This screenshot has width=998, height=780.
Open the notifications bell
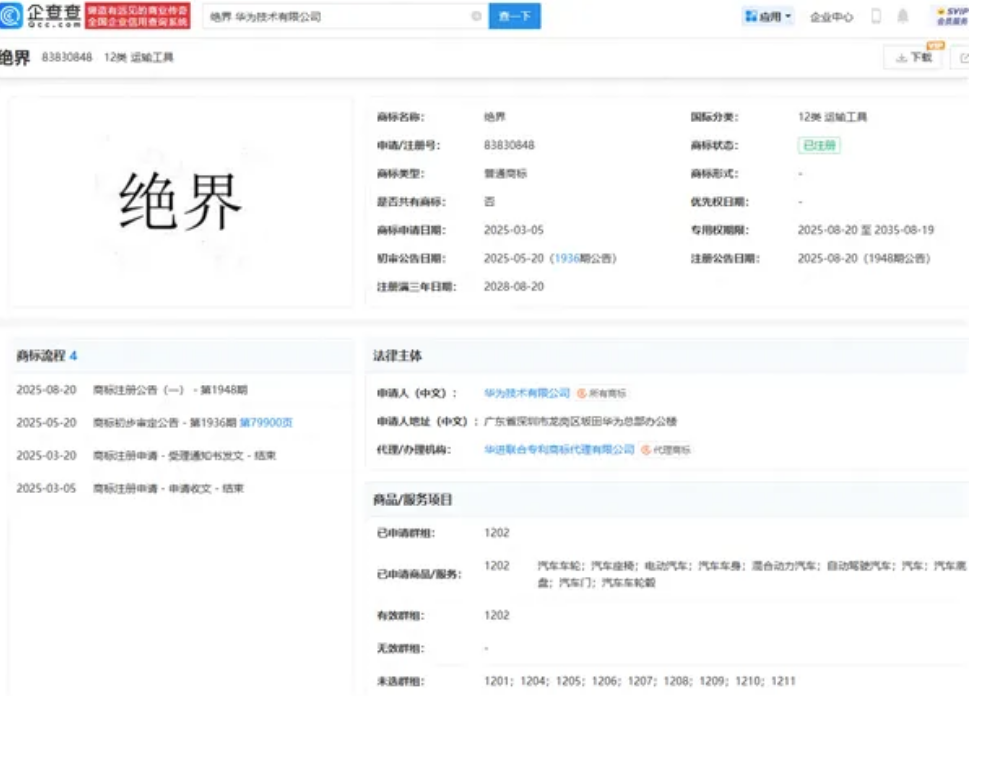pos(903,16)
